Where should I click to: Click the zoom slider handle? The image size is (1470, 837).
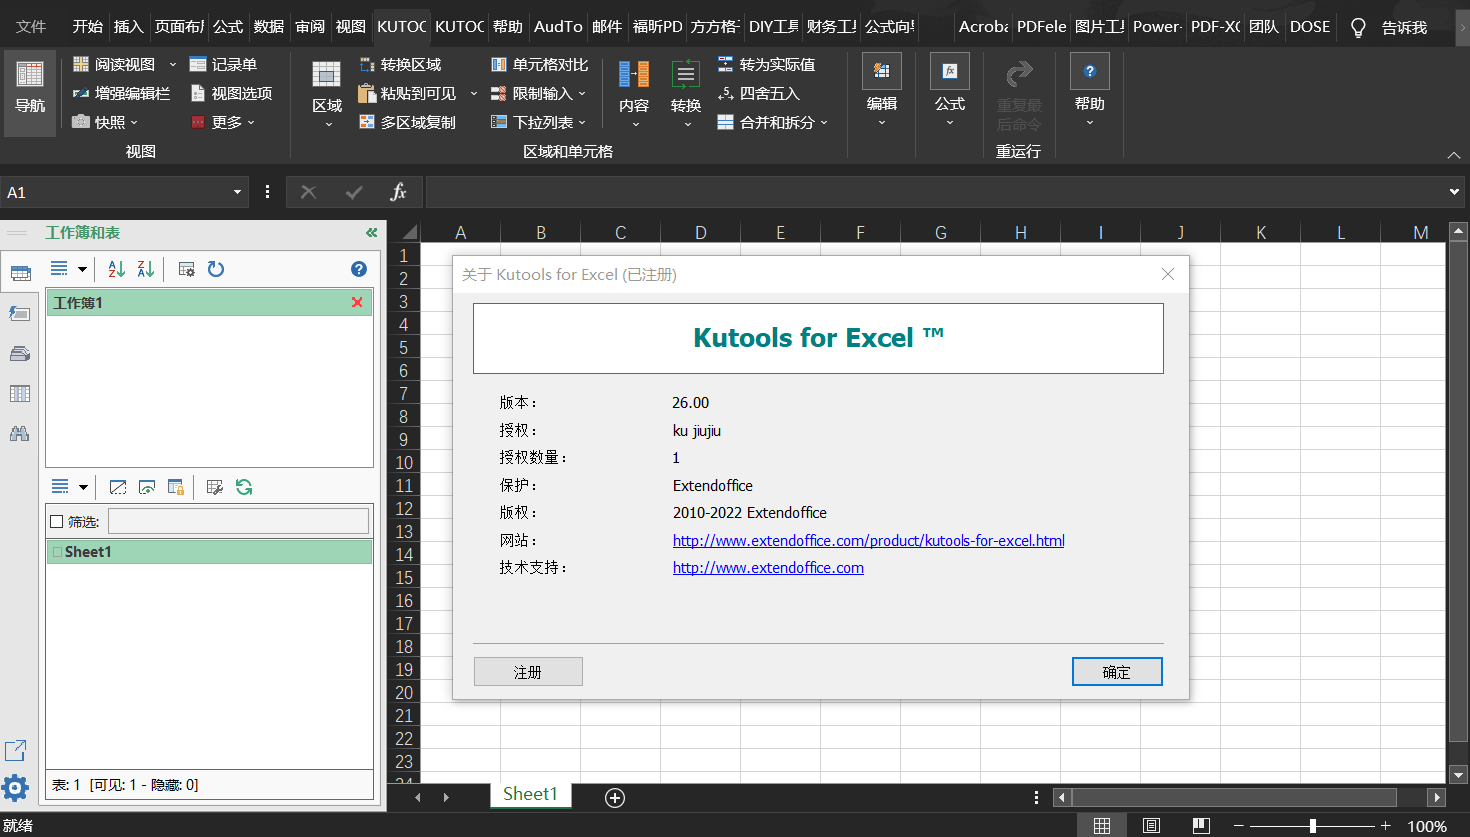[1312, 826]
